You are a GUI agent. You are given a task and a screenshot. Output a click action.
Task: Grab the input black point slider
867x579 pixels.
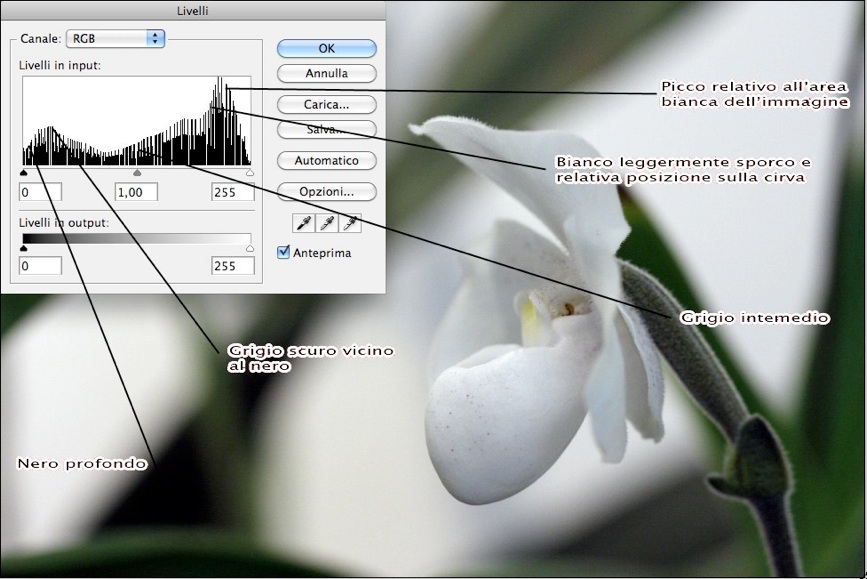(24, 173)
